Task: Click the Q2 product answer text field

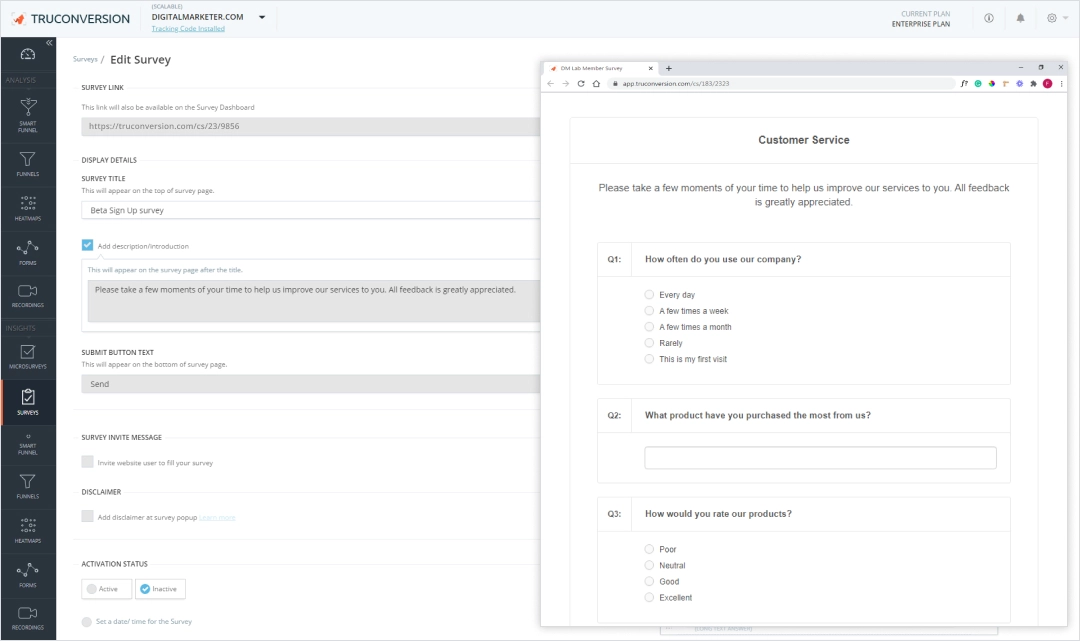Action: pos(820,458)
